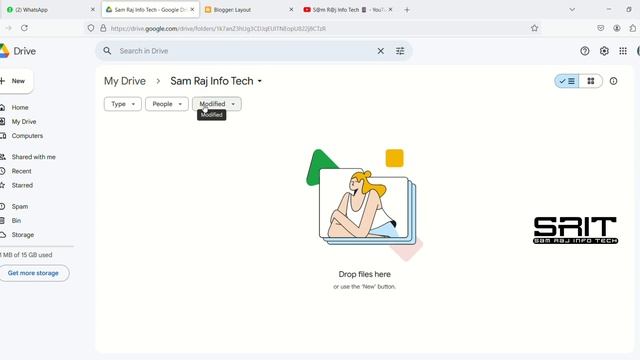Switch to list layout view
The image size is (640, 360).
(x=567, y=81)
